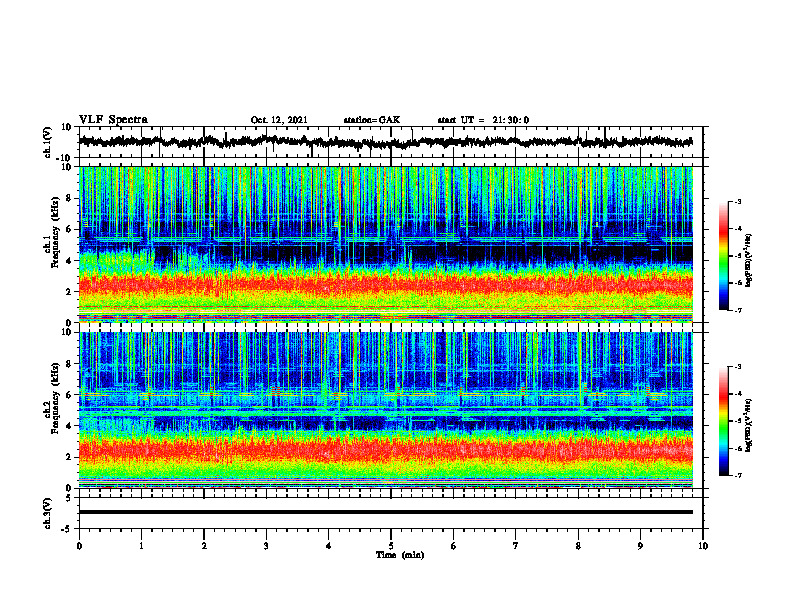Click the "9" minute tick on time axis
Image resolution: width=792 pixels, height=612 pixels.
(640, 546)
